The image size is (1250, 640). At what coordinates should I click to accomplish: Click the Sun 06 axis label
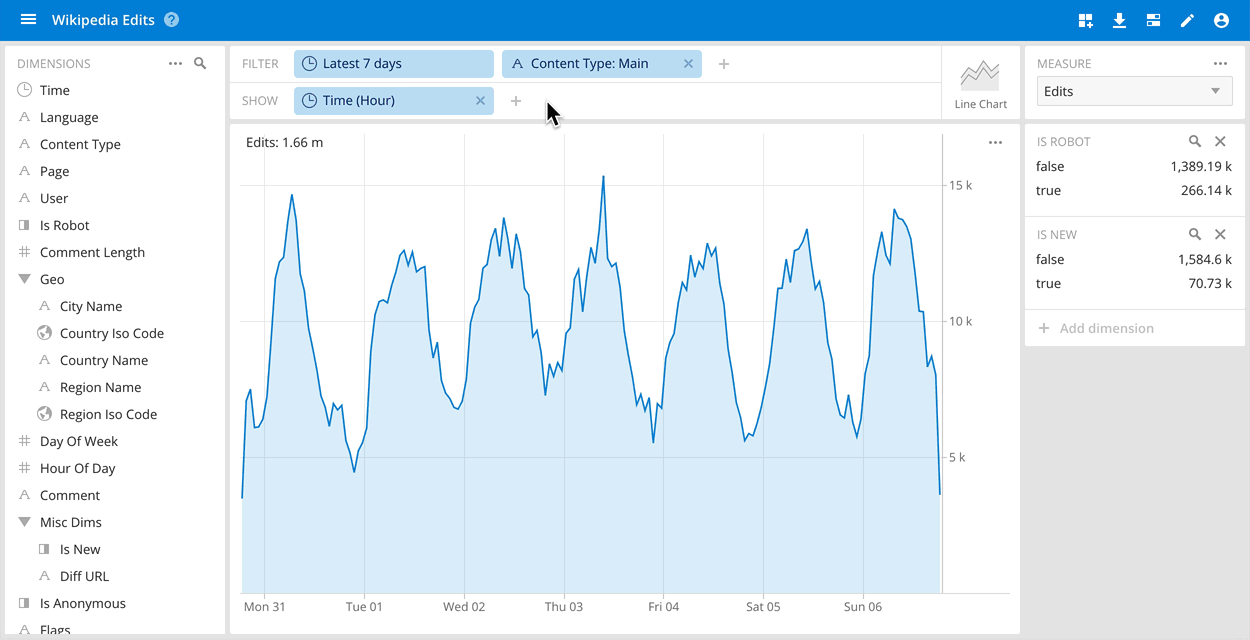863,606
